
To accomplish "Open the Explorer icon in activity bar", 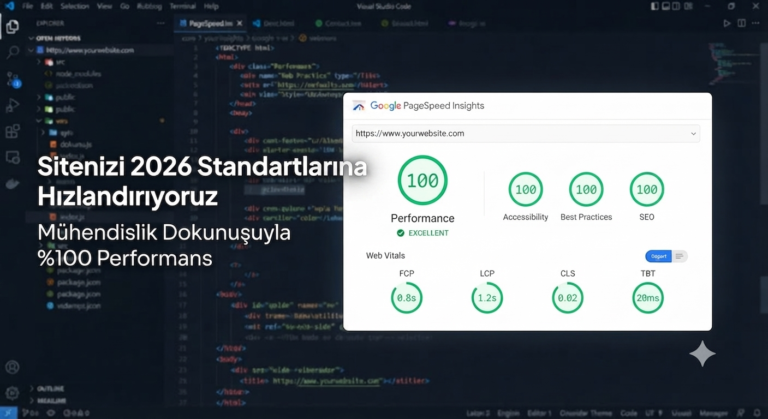I will [12, 26].
